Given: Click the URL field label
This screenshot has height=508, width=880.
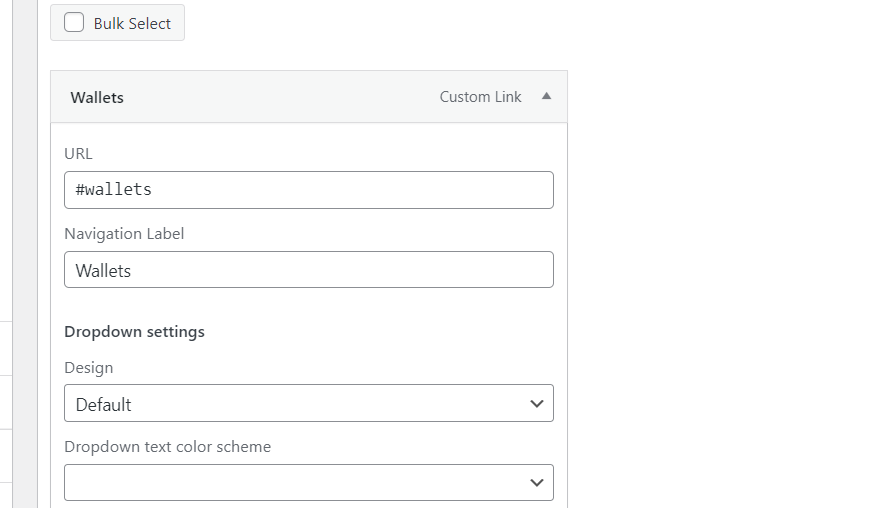Looking at the screenshot, I should coord(78,153).
